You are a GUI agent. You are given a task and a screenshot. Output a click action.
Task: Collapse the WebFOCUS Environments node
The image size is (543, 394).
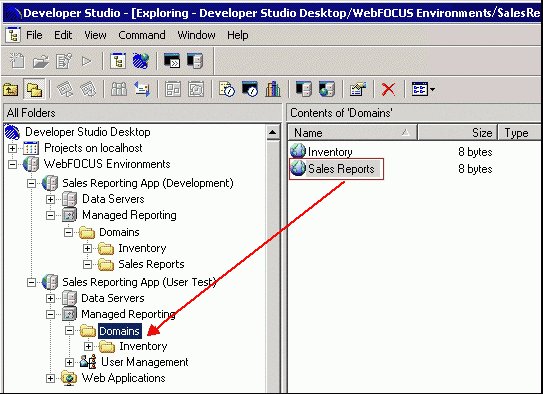12,164
